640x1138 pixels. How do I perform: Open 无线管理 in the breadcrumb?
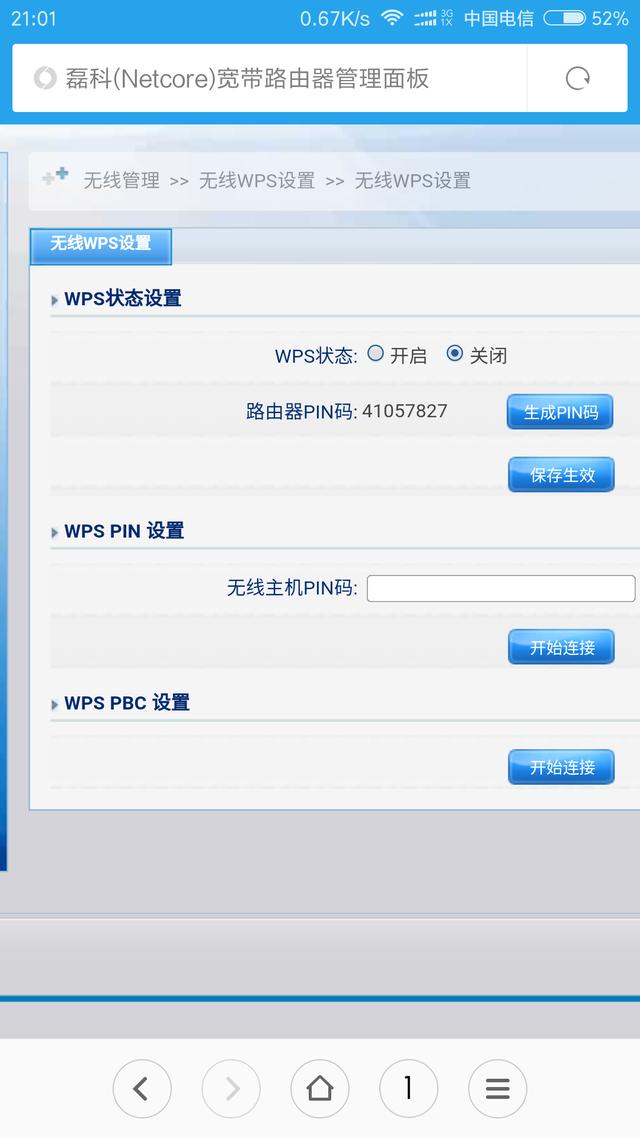(121, 180)
